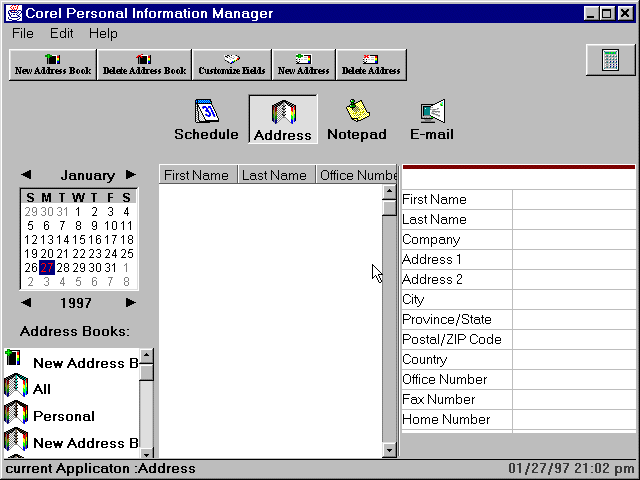This screenshot has width=640, height=480.
Task: Click Address Books list scroll down arrow
Action: click(x=146, y=453)
